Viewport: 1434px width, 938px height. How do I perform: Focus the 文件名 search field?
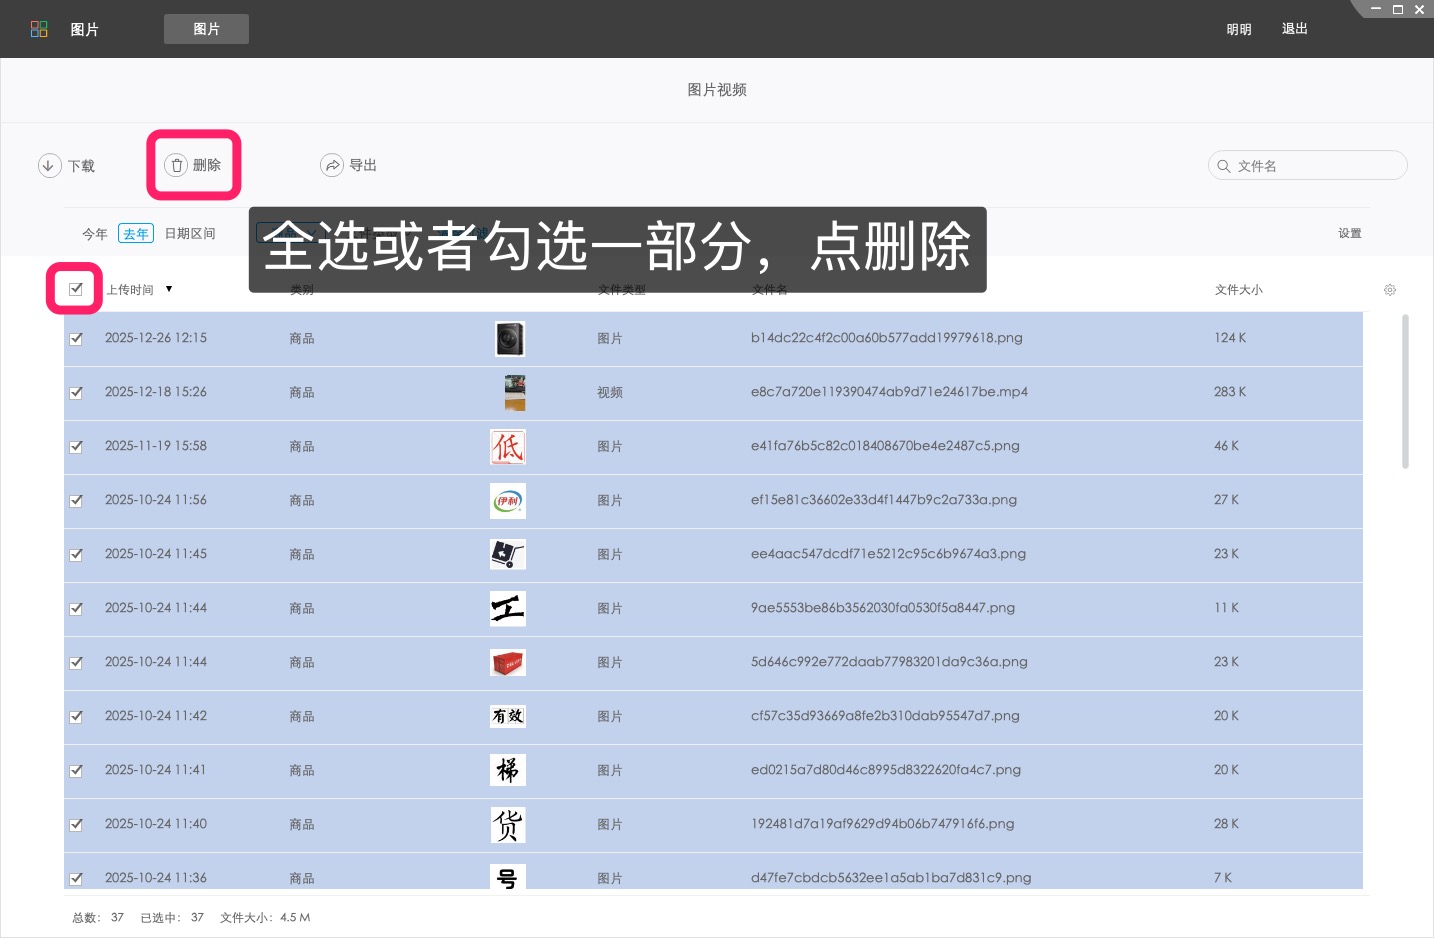(x=1308, y=165)
